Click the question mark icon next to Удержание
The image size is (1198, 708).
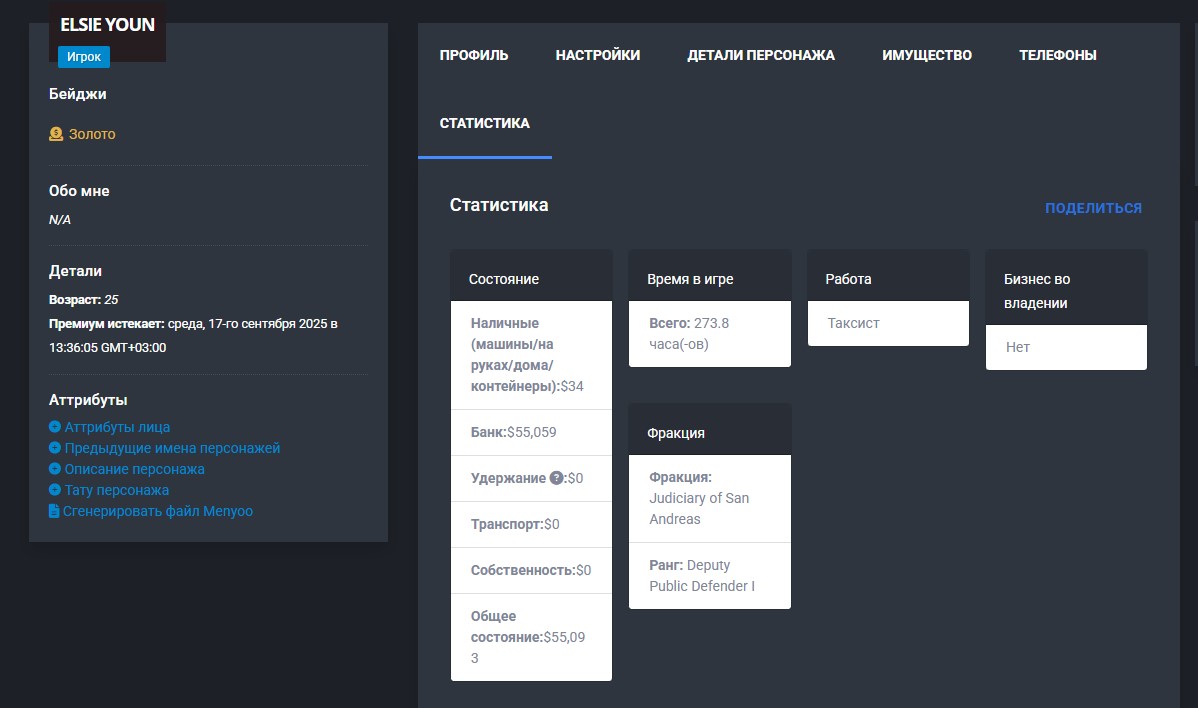(556, 478)
